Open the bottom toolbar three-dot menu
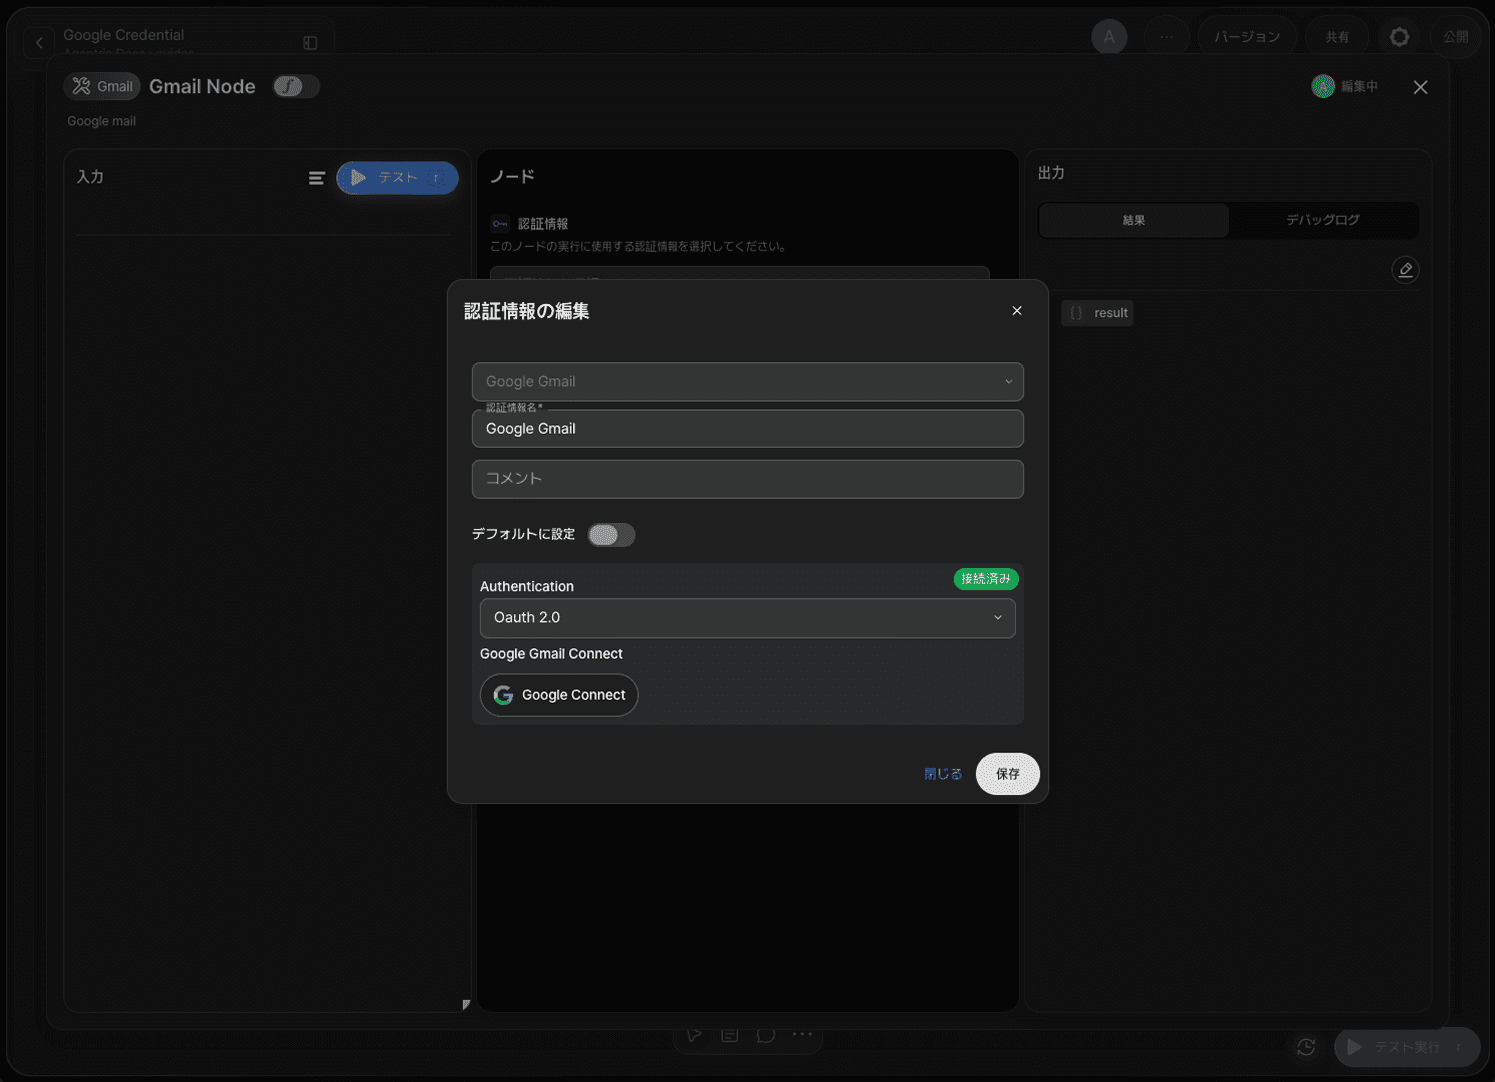Screen dimensions: 1495x1082 [x=802, y=1035]
